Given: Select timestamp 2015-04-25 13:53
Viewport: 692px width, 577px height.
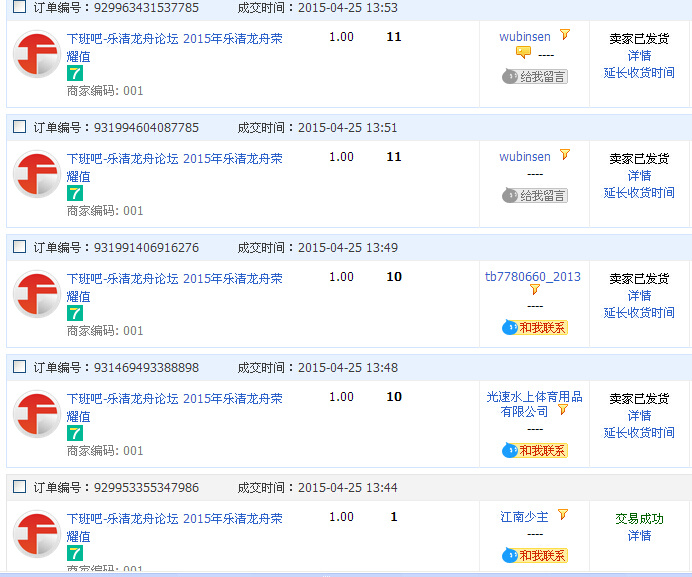Looking at the screenshot, I should (x=348, y=8).
